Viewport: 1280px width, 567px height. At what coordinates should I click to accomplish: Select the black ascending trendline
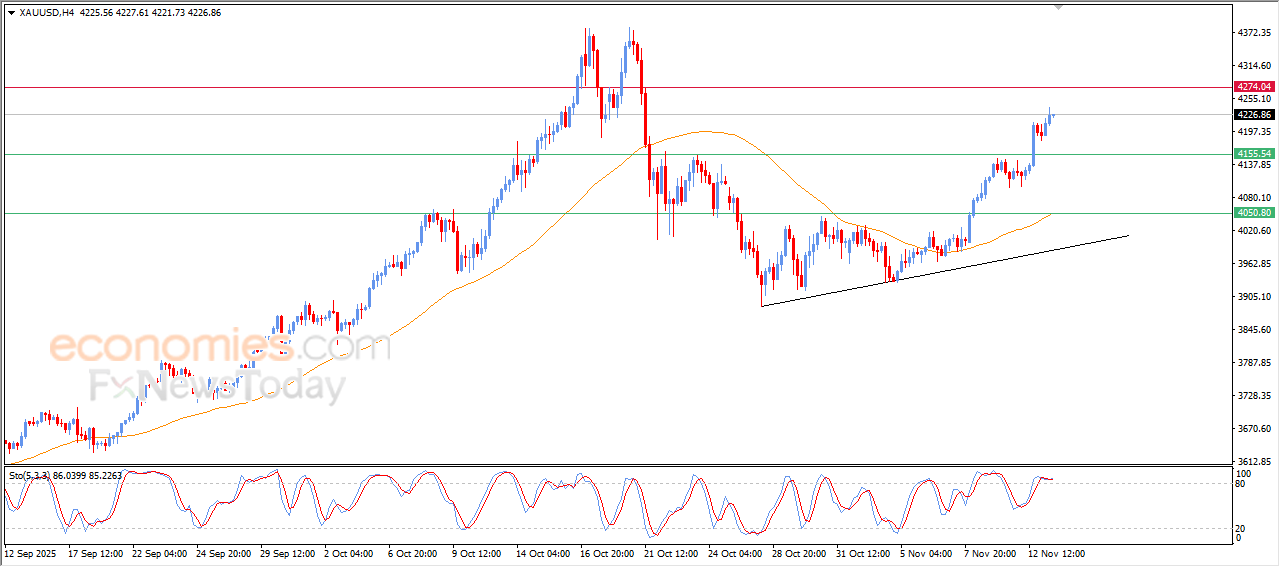945,271
